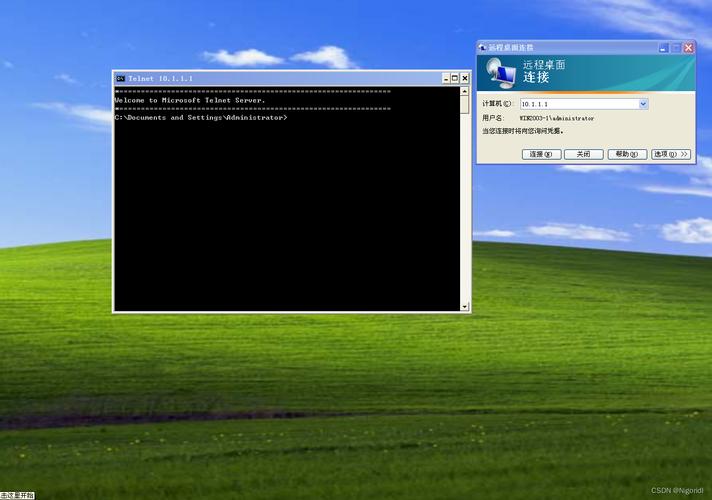Image resolution: width=712 pixels, height=500 pixels.
Task: Click the remote desktop monitor banner image
Action: [x=500, y=73]
